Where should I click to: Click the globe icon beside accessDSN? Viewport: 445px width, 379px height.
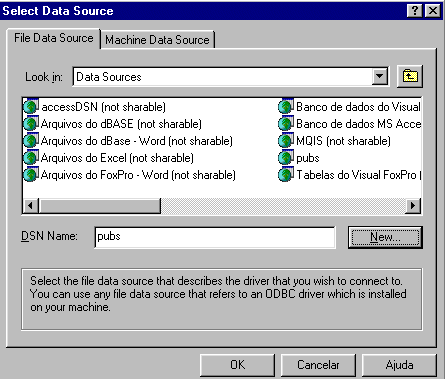[x=31, y=107]
